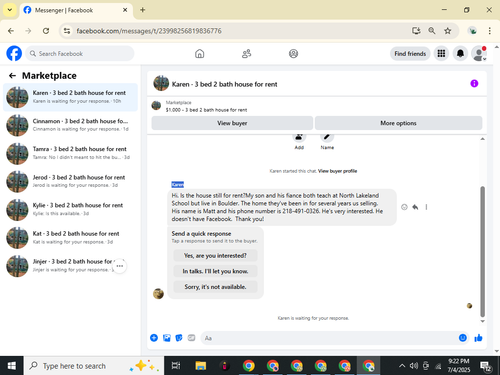Click the back arrow beside Marketplace
This screenshot has width=500, height=375.
pos(12,76)
